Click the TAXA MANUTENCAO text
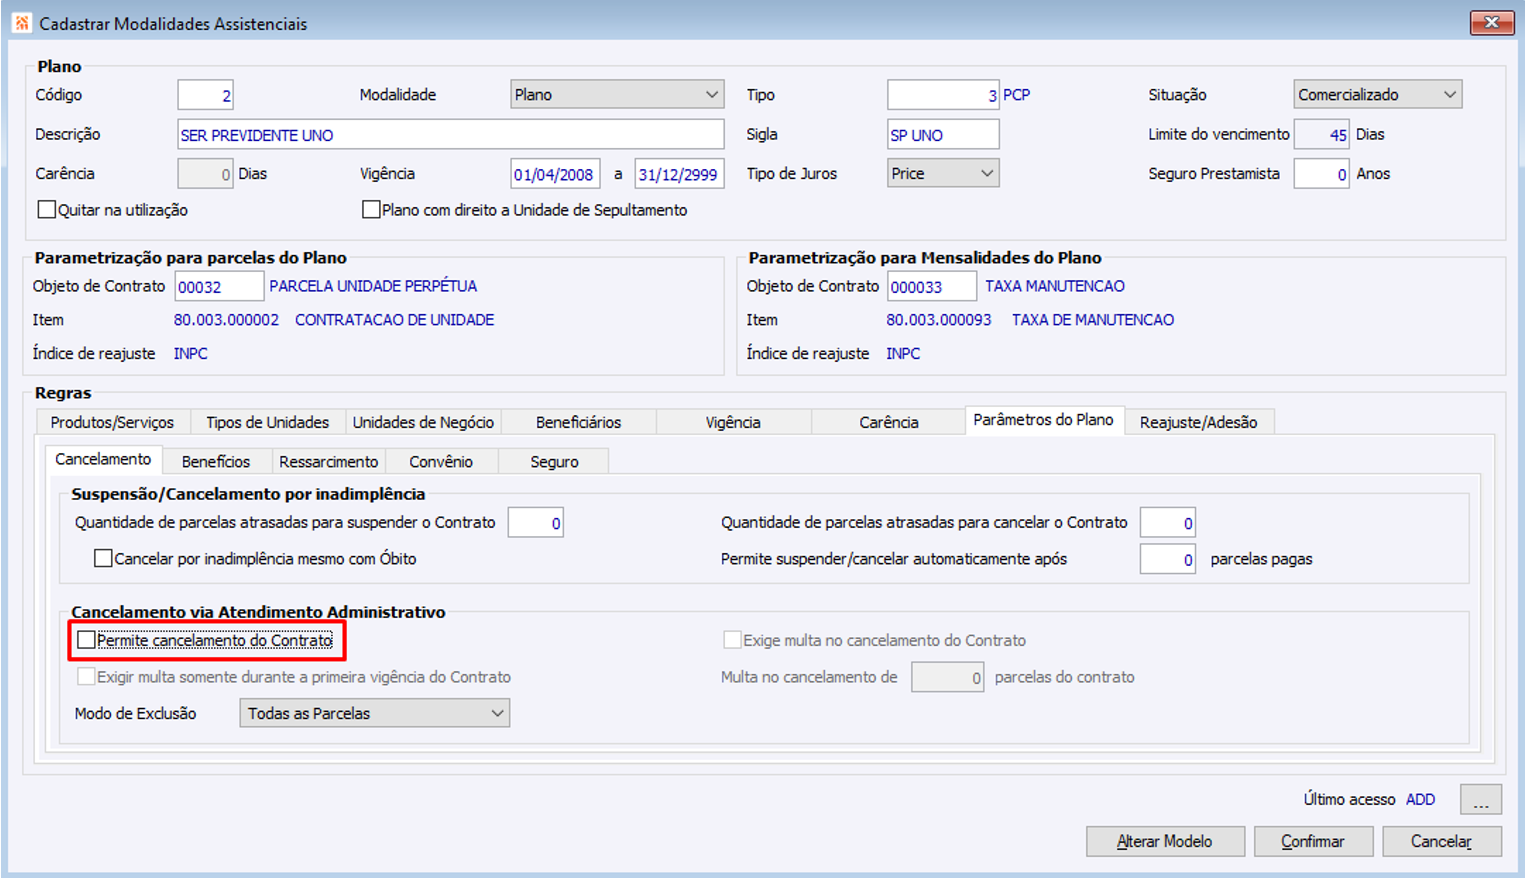Viewport: 1526px width, 878px height. tap(1055, 286)
